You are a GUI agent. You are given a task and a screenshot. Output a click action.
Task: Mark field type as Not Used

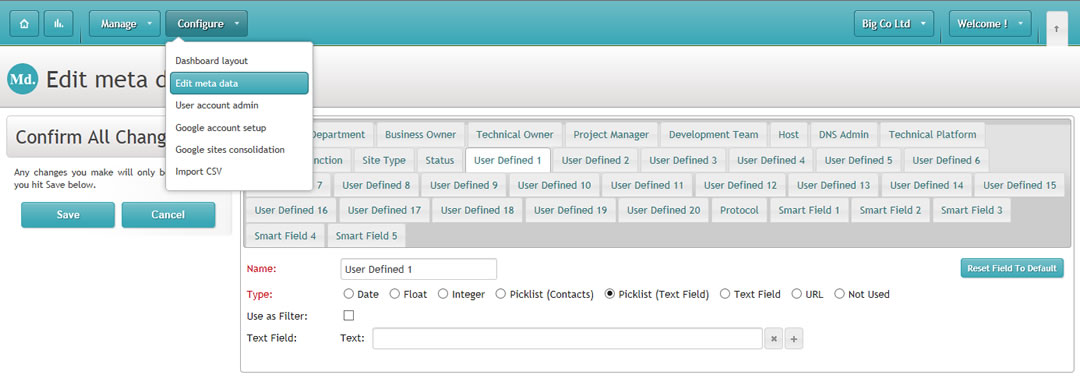(x=839, y=294)
